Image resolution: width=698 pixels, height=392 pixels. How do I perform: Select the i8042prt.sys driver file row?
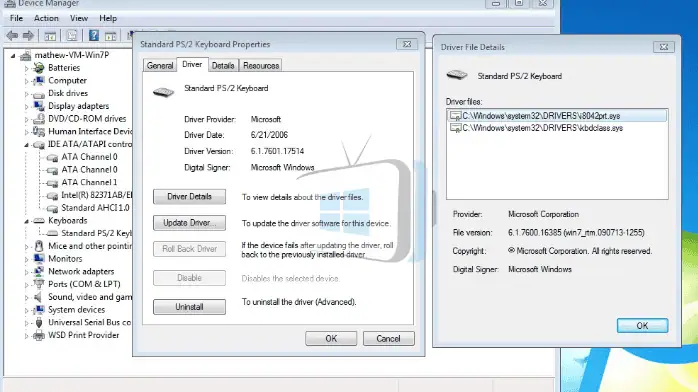557,116
